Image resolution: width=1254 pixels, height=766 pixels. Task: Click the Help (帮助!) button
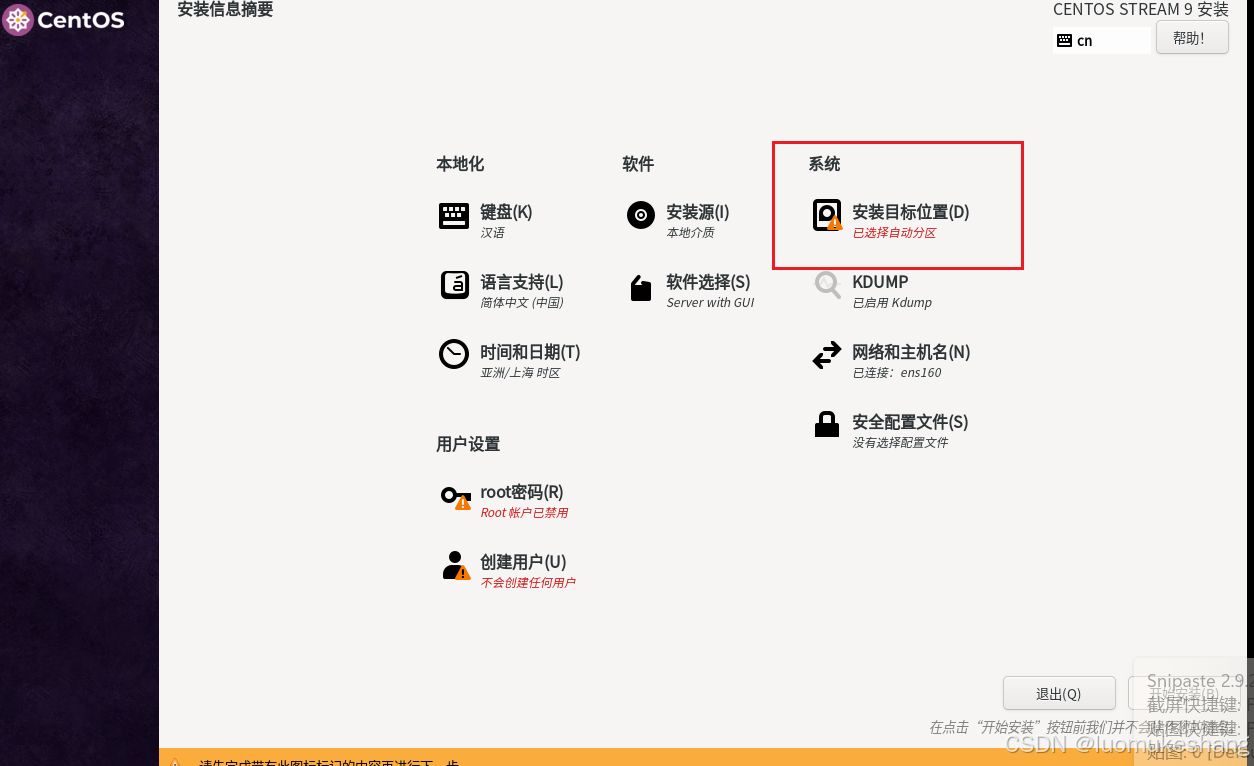click(x=1192, y=38)
